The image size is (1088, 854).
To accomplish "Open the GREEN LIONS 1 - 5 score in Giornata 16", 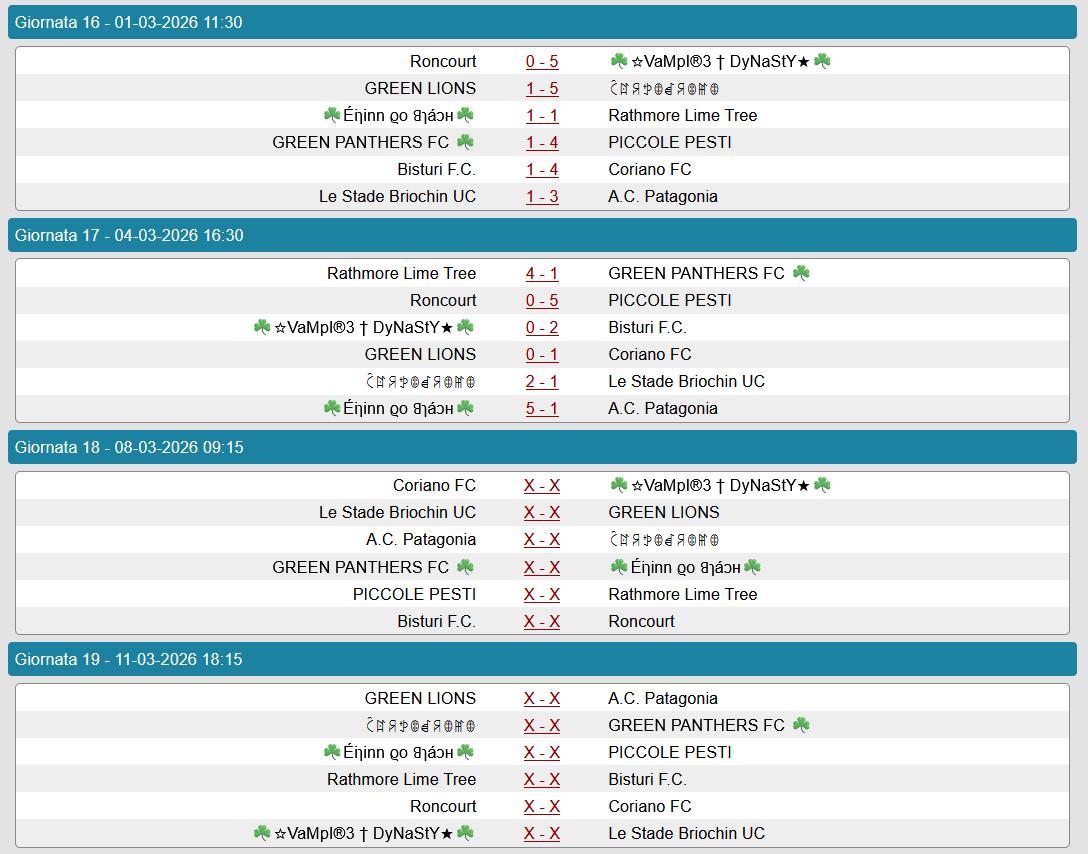I will (542, 89).
